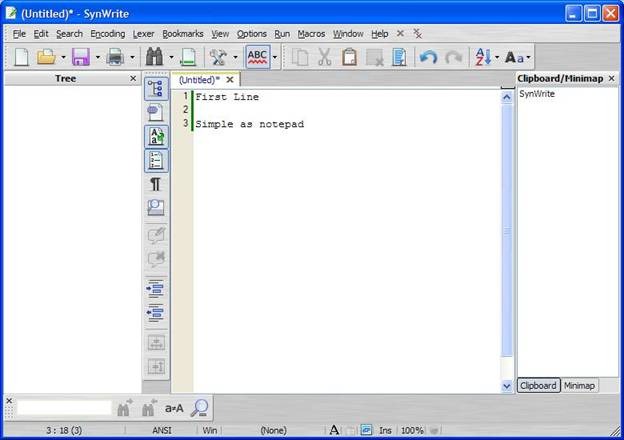Screen dimensions: 624x440
Task: Toggle the ABC spell check button
Action: (x=257, y=57)
